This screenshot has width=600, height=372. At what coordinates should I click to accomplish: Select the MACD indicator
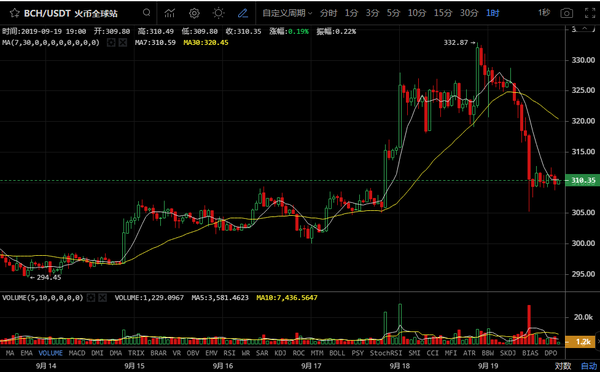pos(77,353)
